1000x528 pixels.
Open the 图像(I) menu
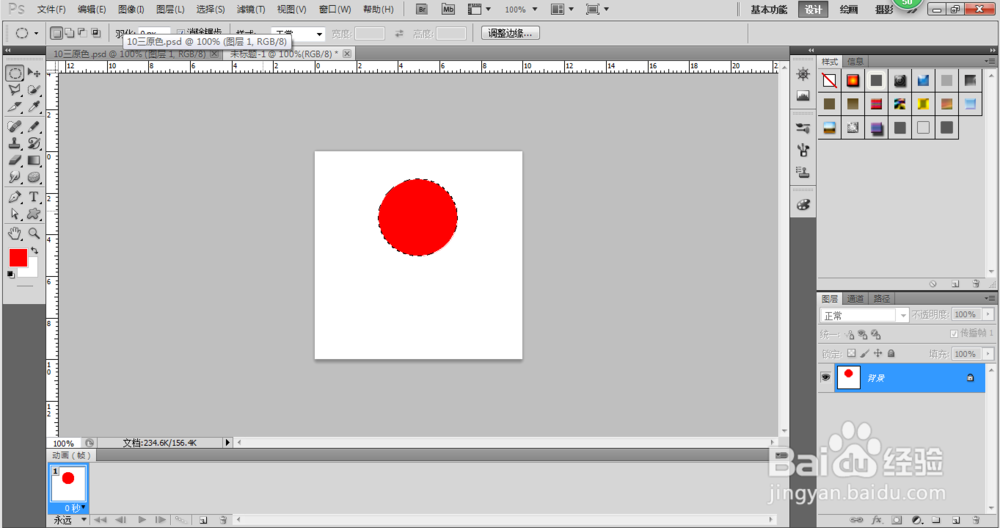click(131, 10)
